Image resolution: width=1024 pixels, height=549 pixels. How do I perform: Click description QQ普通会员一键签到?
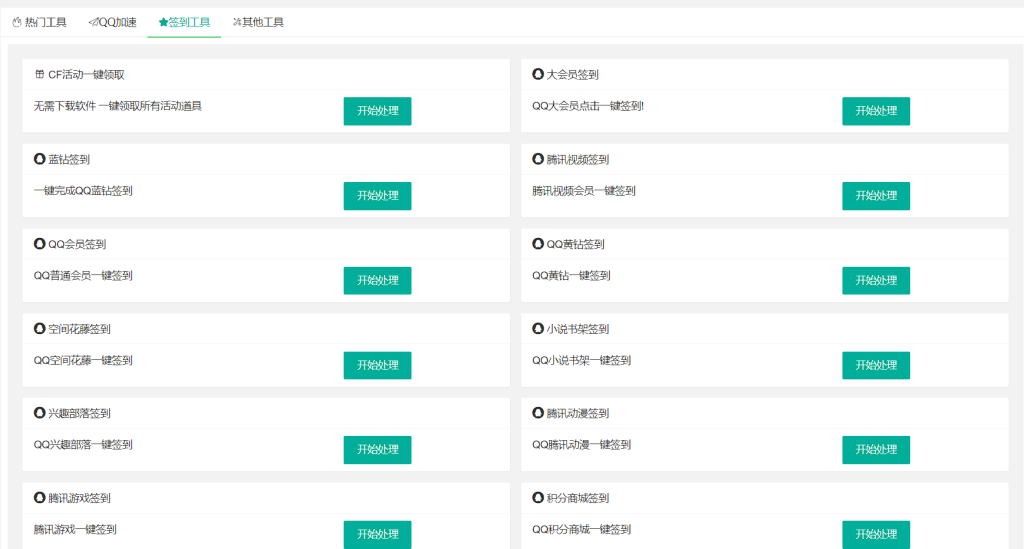click(x=83, y=275)
